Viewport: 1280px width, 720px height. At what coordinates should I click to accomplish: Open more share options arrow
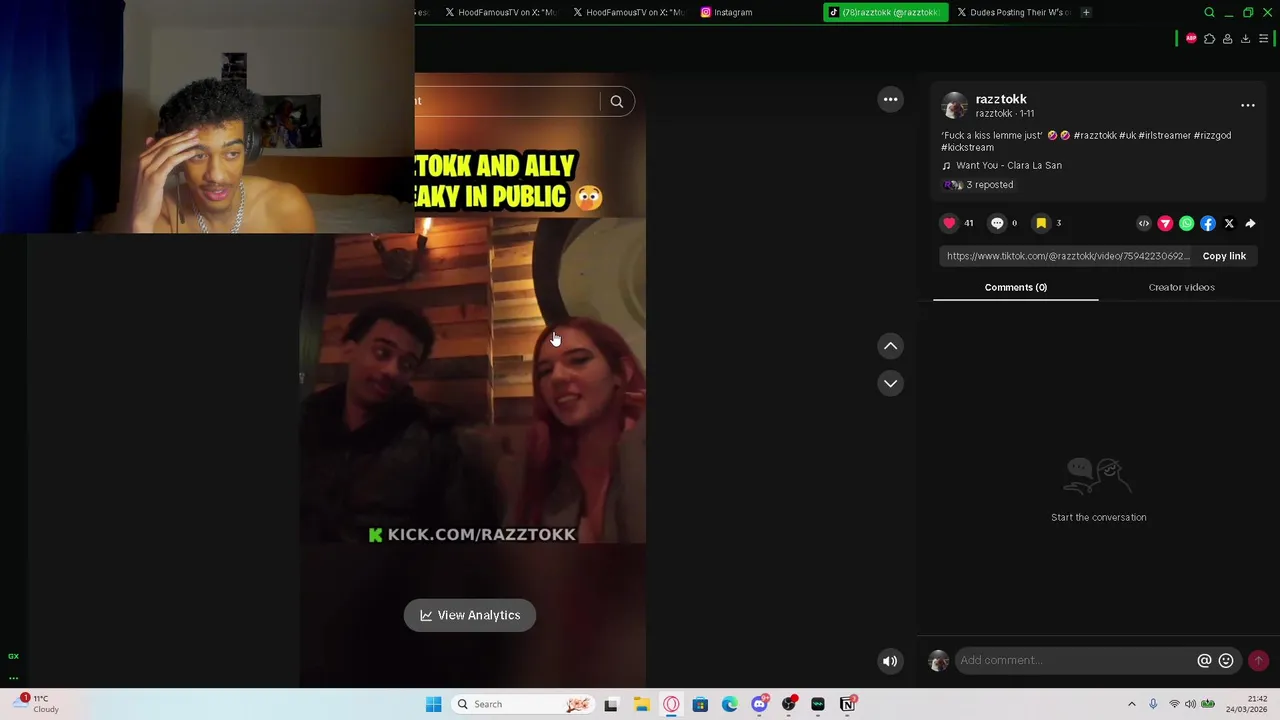(x=1250, y=224)
